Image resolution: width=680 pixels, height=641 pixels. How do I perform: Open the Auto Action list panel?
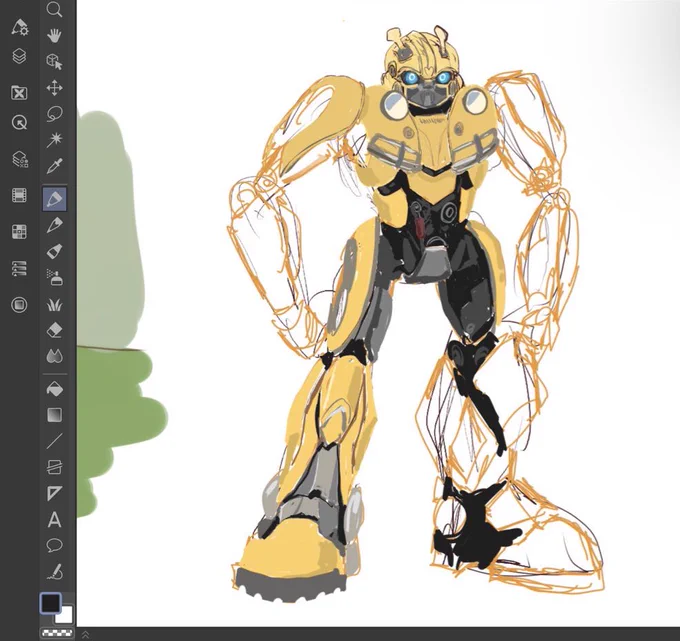tap(19, 269)
